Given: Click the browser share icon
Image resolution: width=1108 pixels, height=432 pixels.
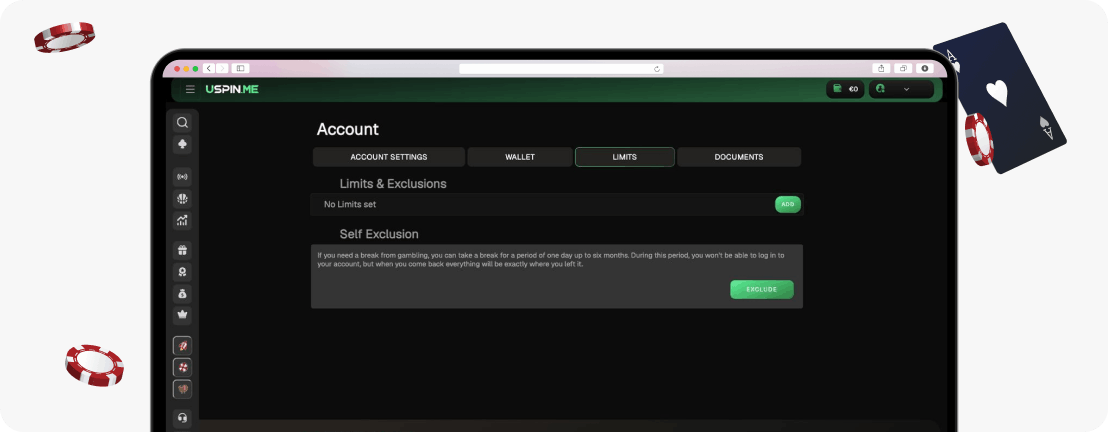Looking at the screenshot, I should tap(881, 69).
